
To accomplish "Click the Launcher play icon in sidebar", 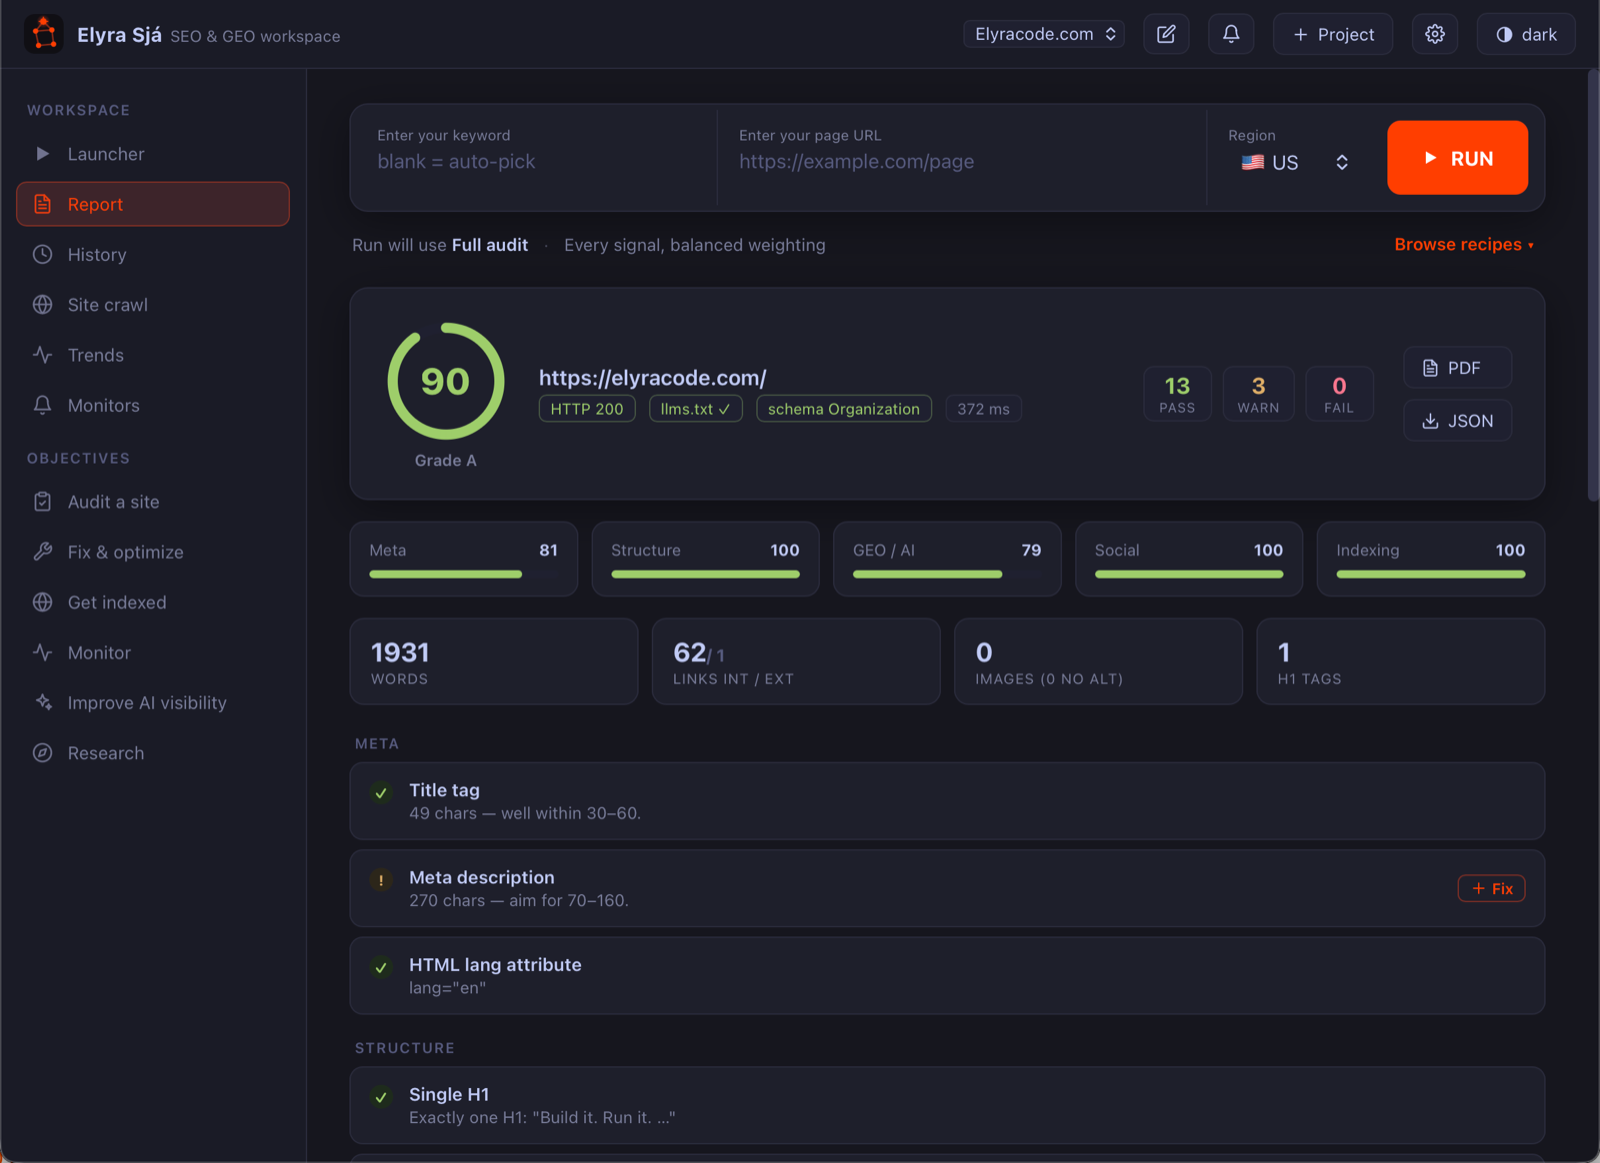I will 42,154.
